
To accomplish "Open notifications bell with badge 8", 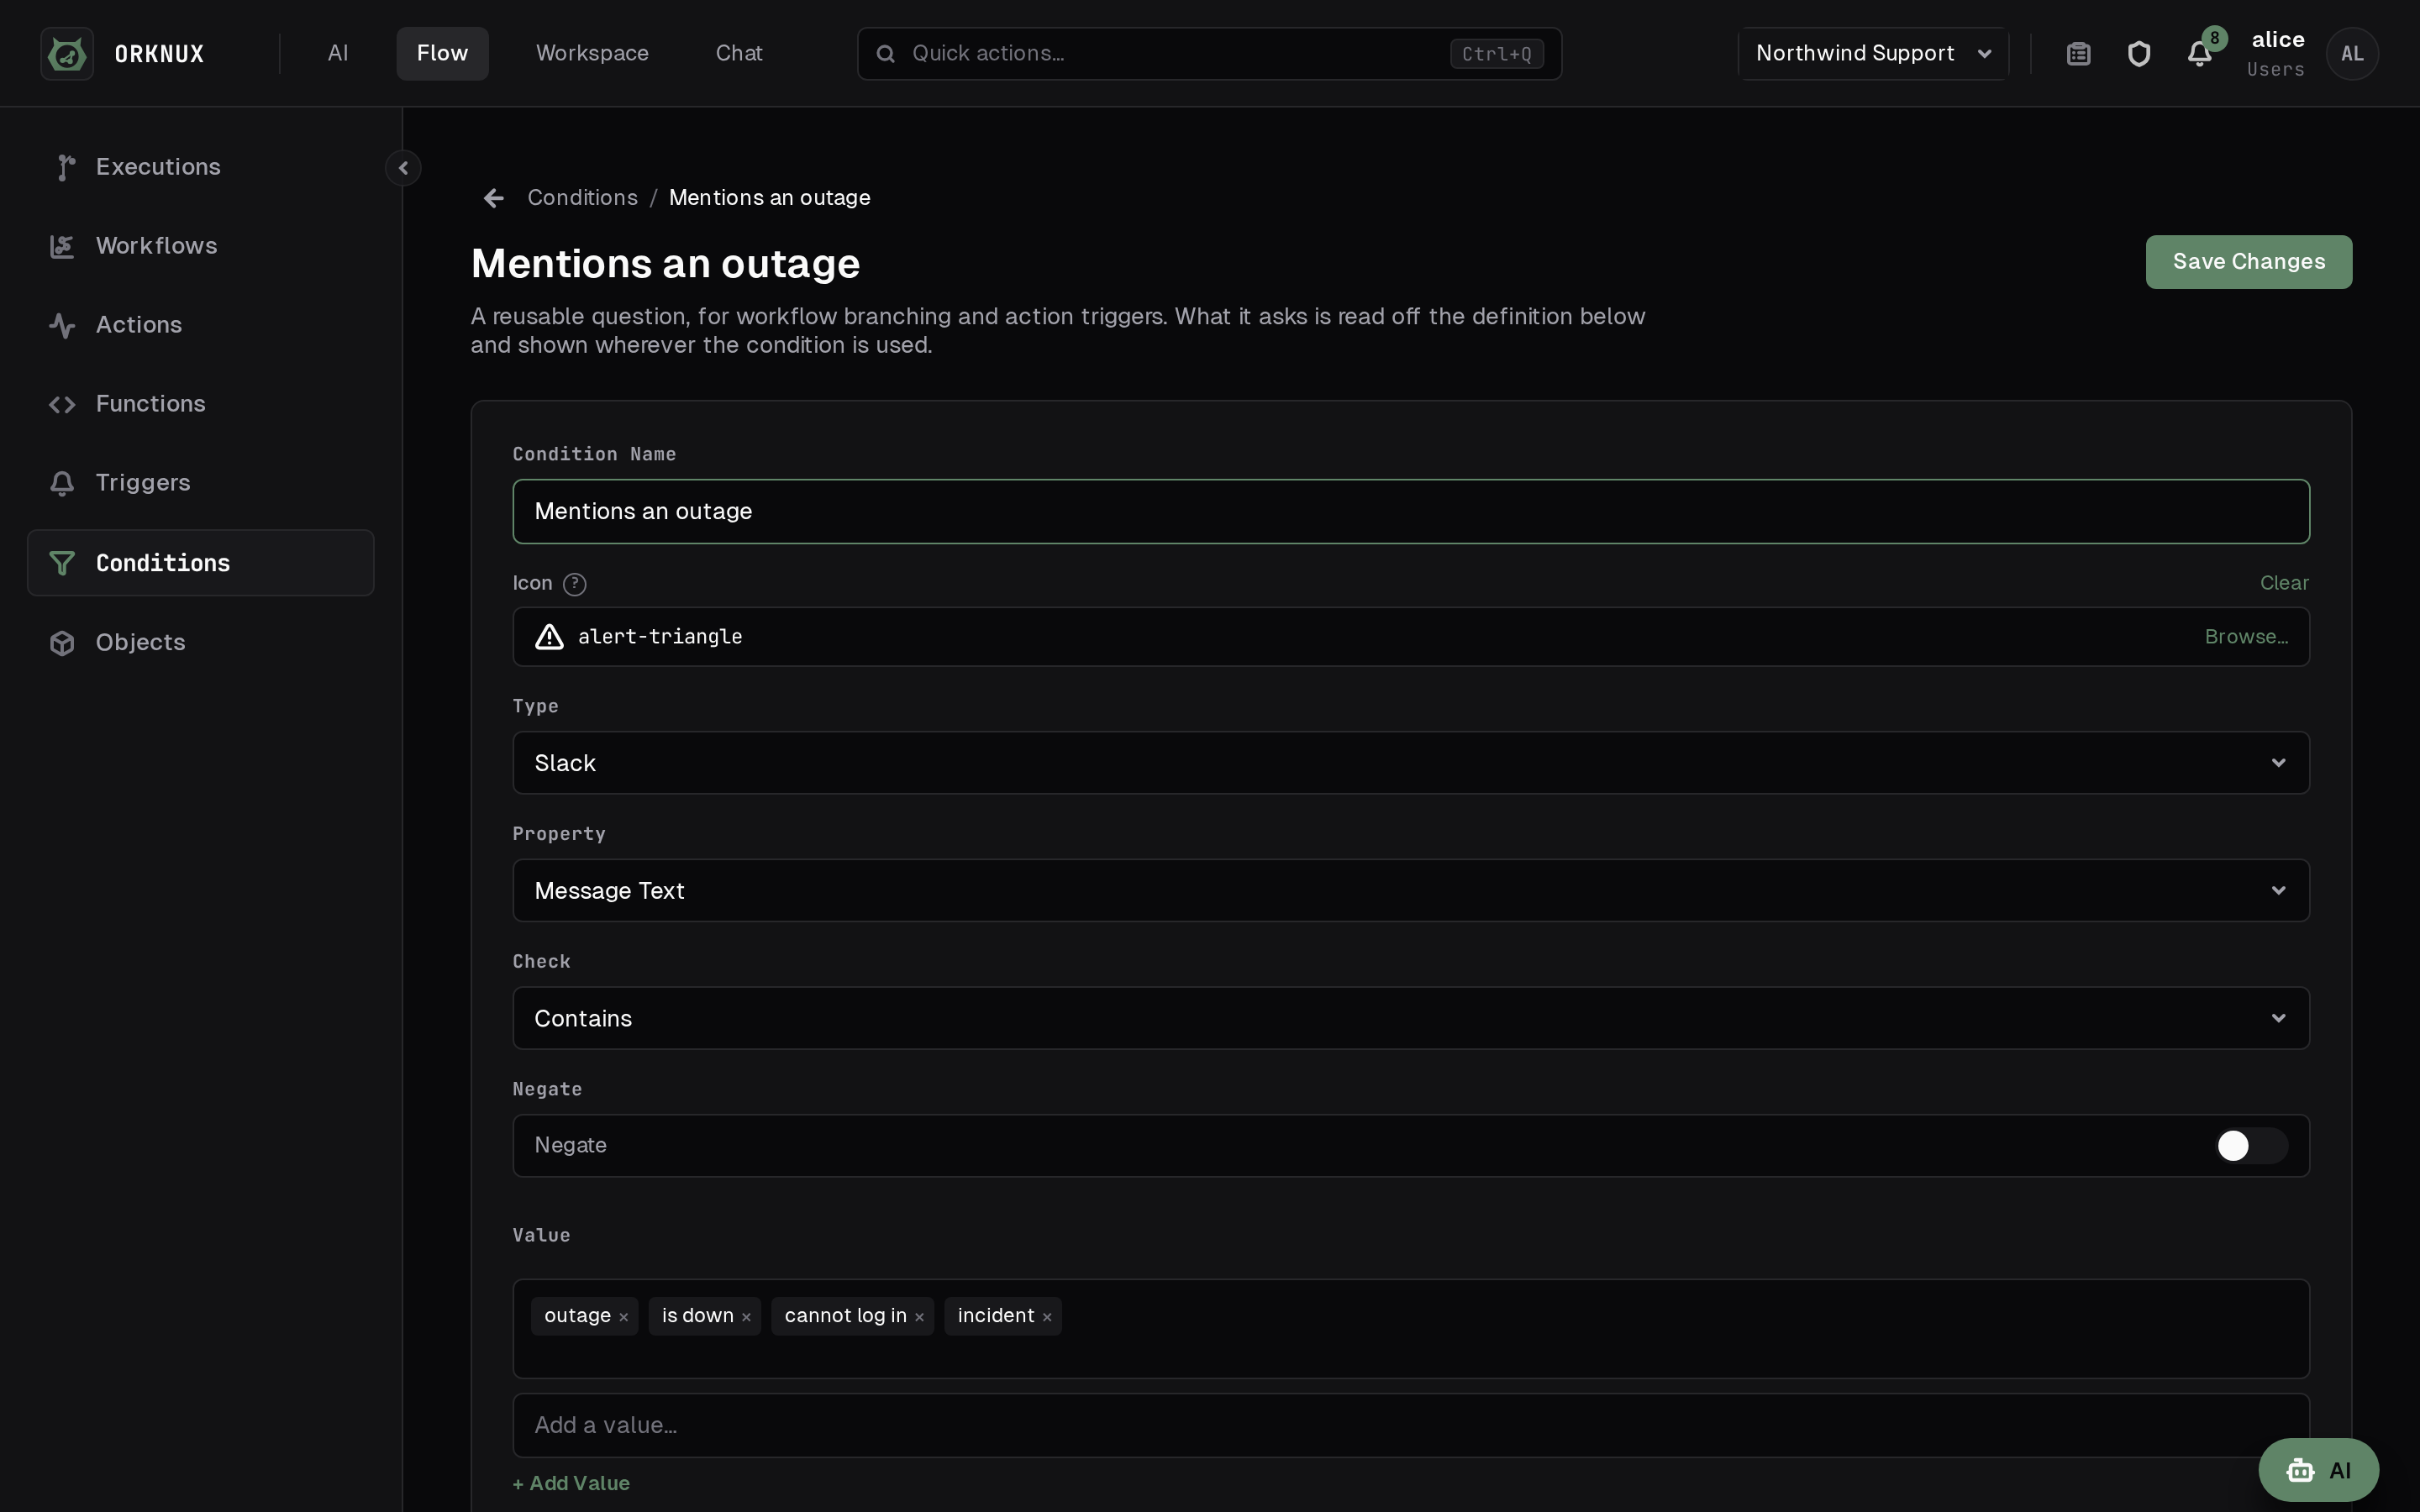I will [2200, 54].
